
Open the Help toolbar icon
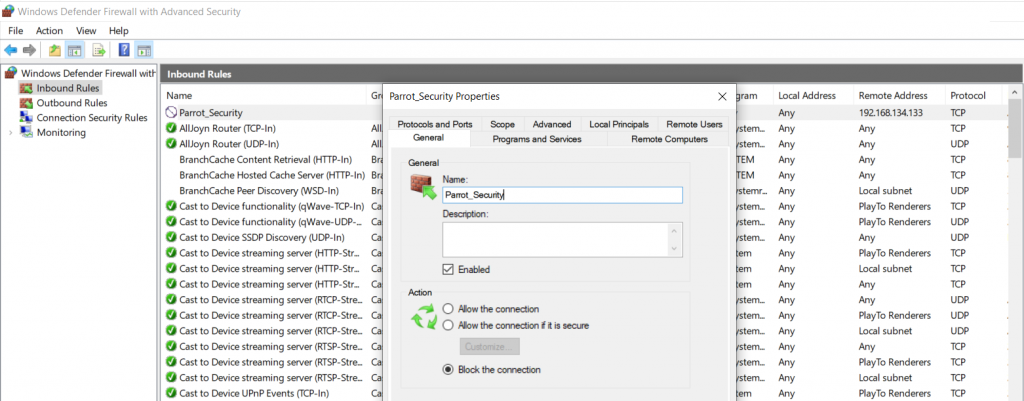pos(123,50)
